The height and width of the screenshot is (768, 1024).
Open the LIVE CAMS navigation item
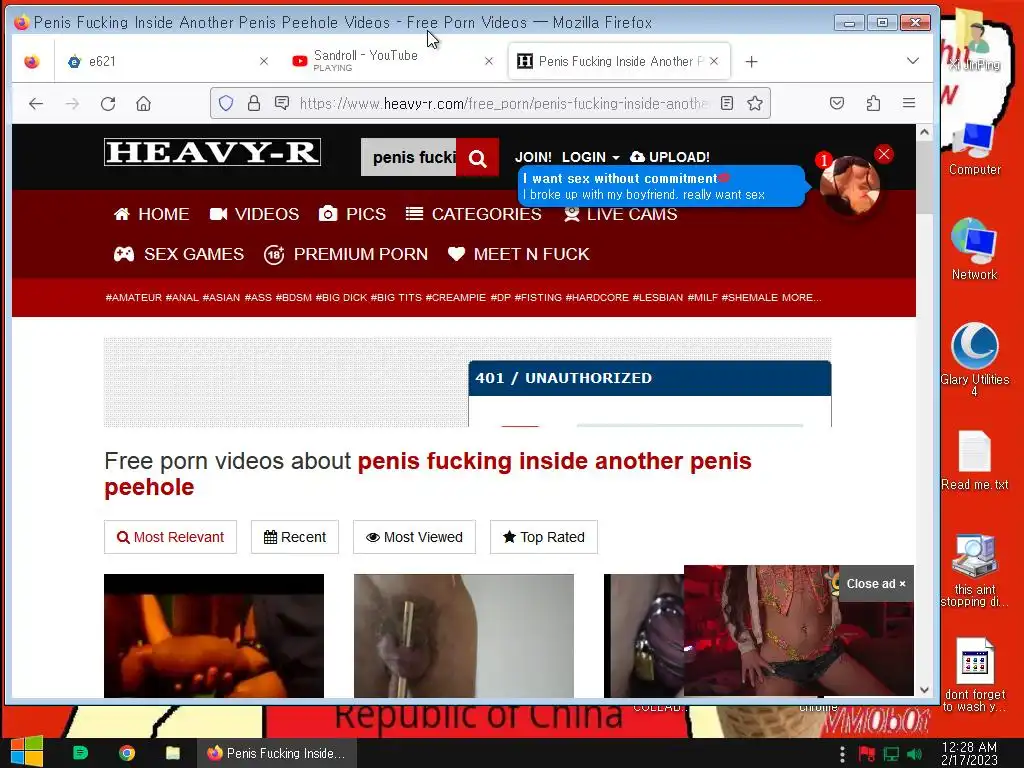coord(620,214)
